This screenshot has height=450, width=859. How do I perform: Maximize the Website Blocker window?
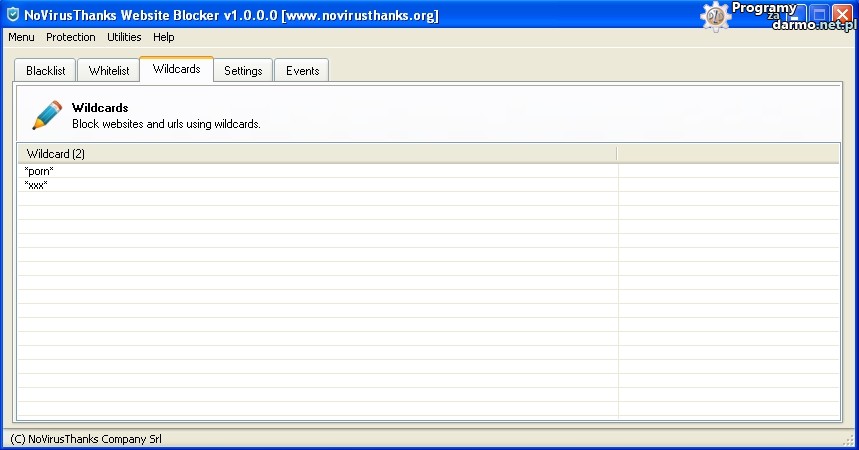click(819, 15)
